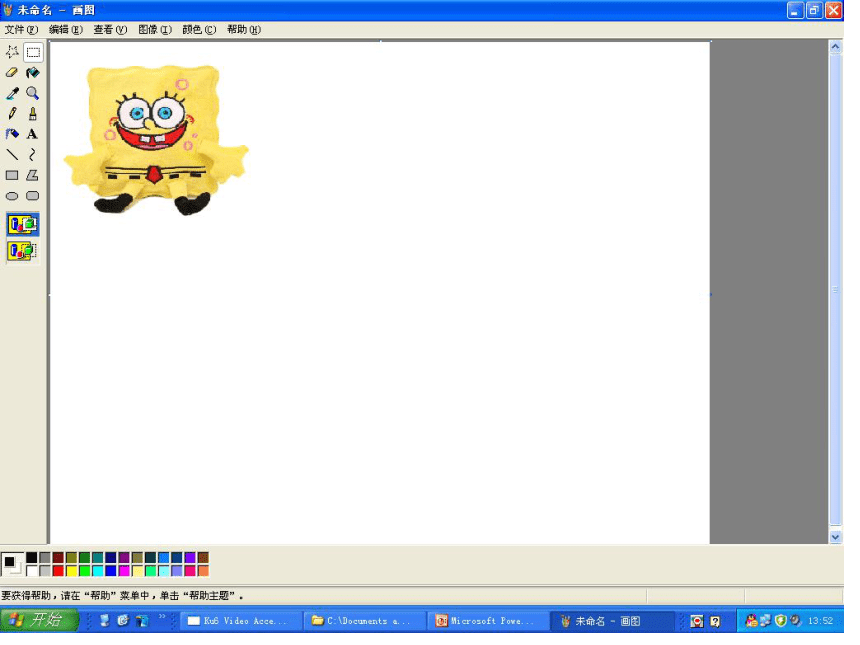Image resolution: width=860 pixels, height=645 pixels.
Task: Open the 开始 Start menu
Action: pyautogui.click(x=39, y=620)
